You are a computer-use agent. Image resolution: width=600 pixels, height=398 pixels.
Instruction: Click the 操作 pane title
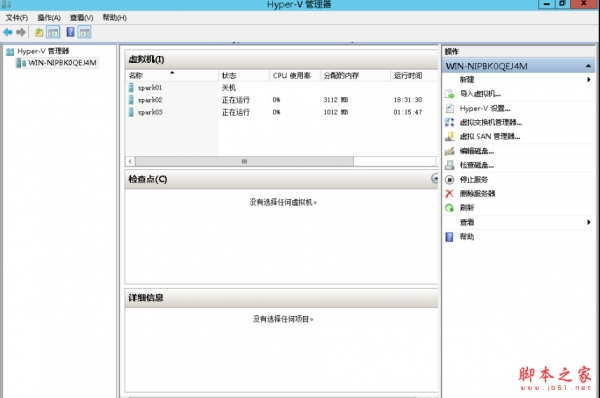click(452, 52)
